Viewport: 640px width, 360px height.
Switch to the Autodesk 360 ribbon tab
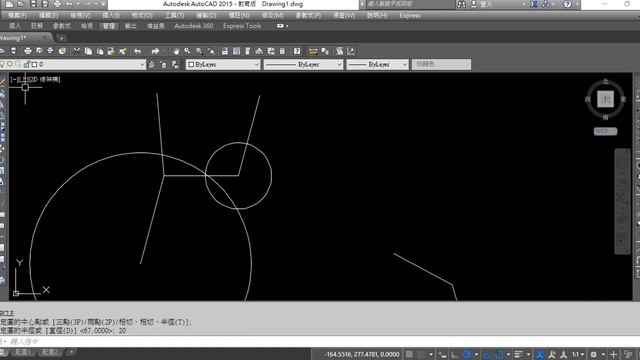click(193, 26)
